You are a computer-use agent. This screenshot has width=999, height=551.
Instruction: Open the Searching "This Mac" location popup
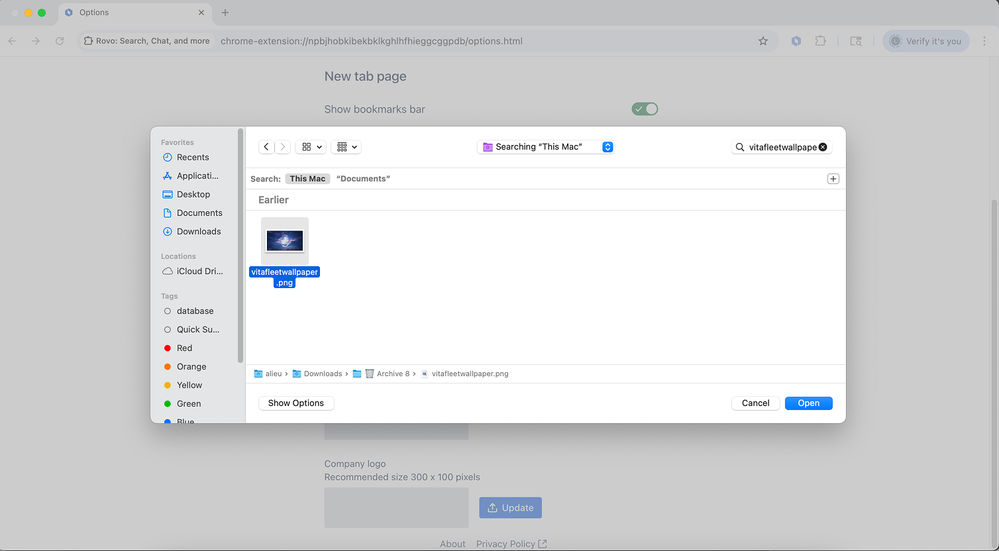[545, 147]
